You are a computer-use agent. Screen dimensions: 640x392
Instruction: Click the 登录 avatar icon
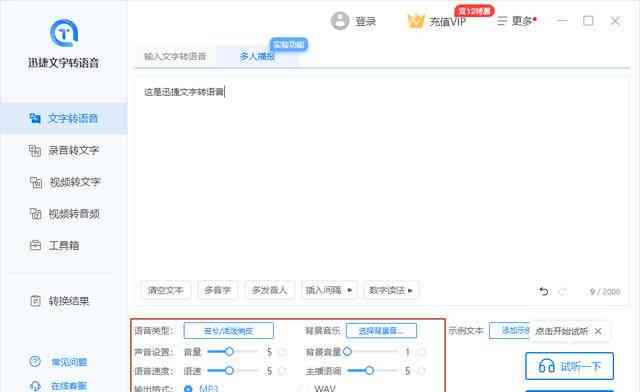(340, 21)
